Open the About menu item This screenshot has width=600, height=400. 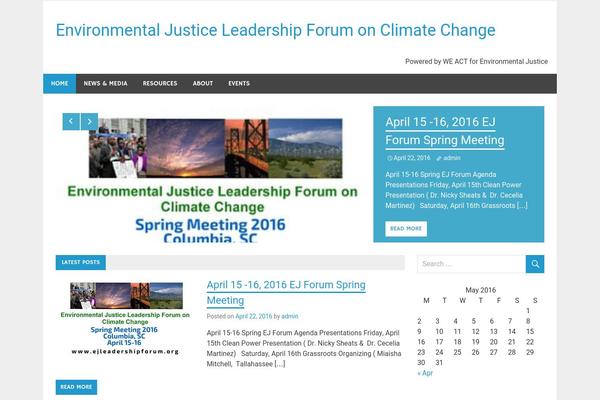tap(203, 83)
